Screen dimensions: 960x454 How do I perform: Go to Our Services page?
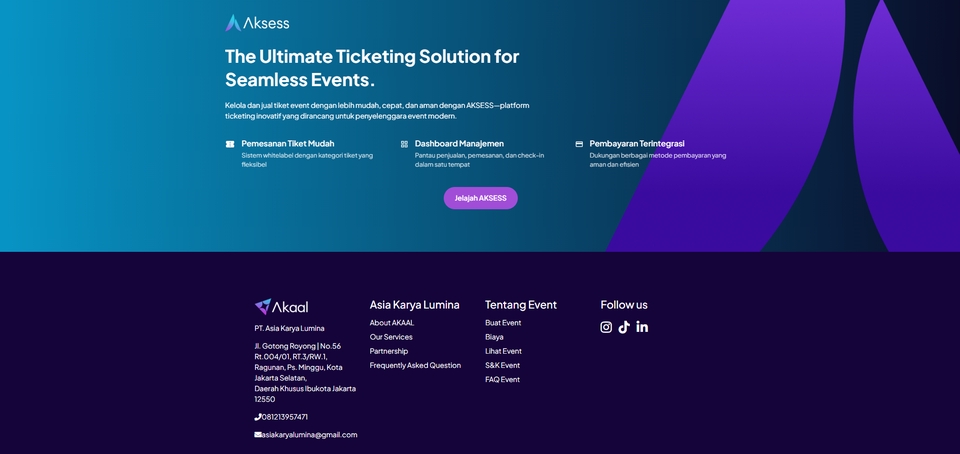(391, 337)
